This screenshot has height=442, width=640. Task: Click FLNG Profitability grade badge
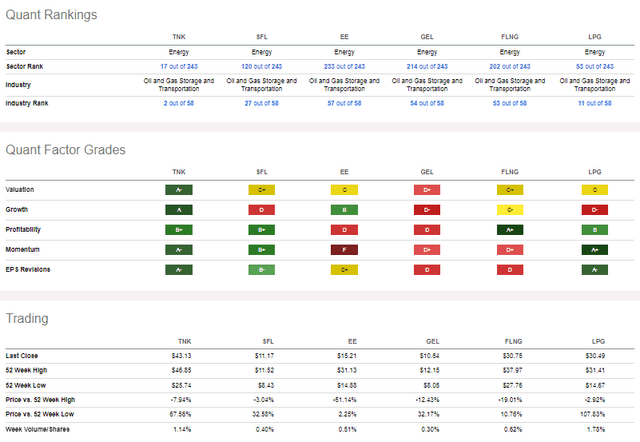510,230
